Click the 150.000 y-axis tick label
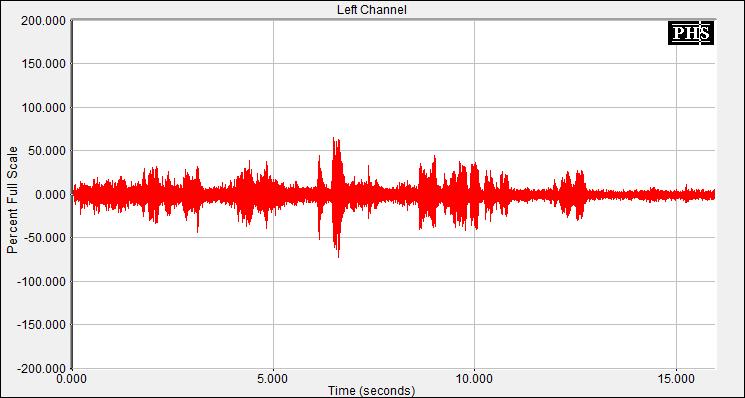 pos(44,64)
